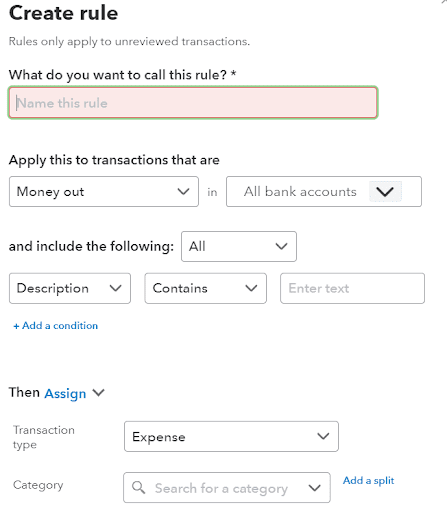Open the Expense transaction type dropdown

(231, 436)
